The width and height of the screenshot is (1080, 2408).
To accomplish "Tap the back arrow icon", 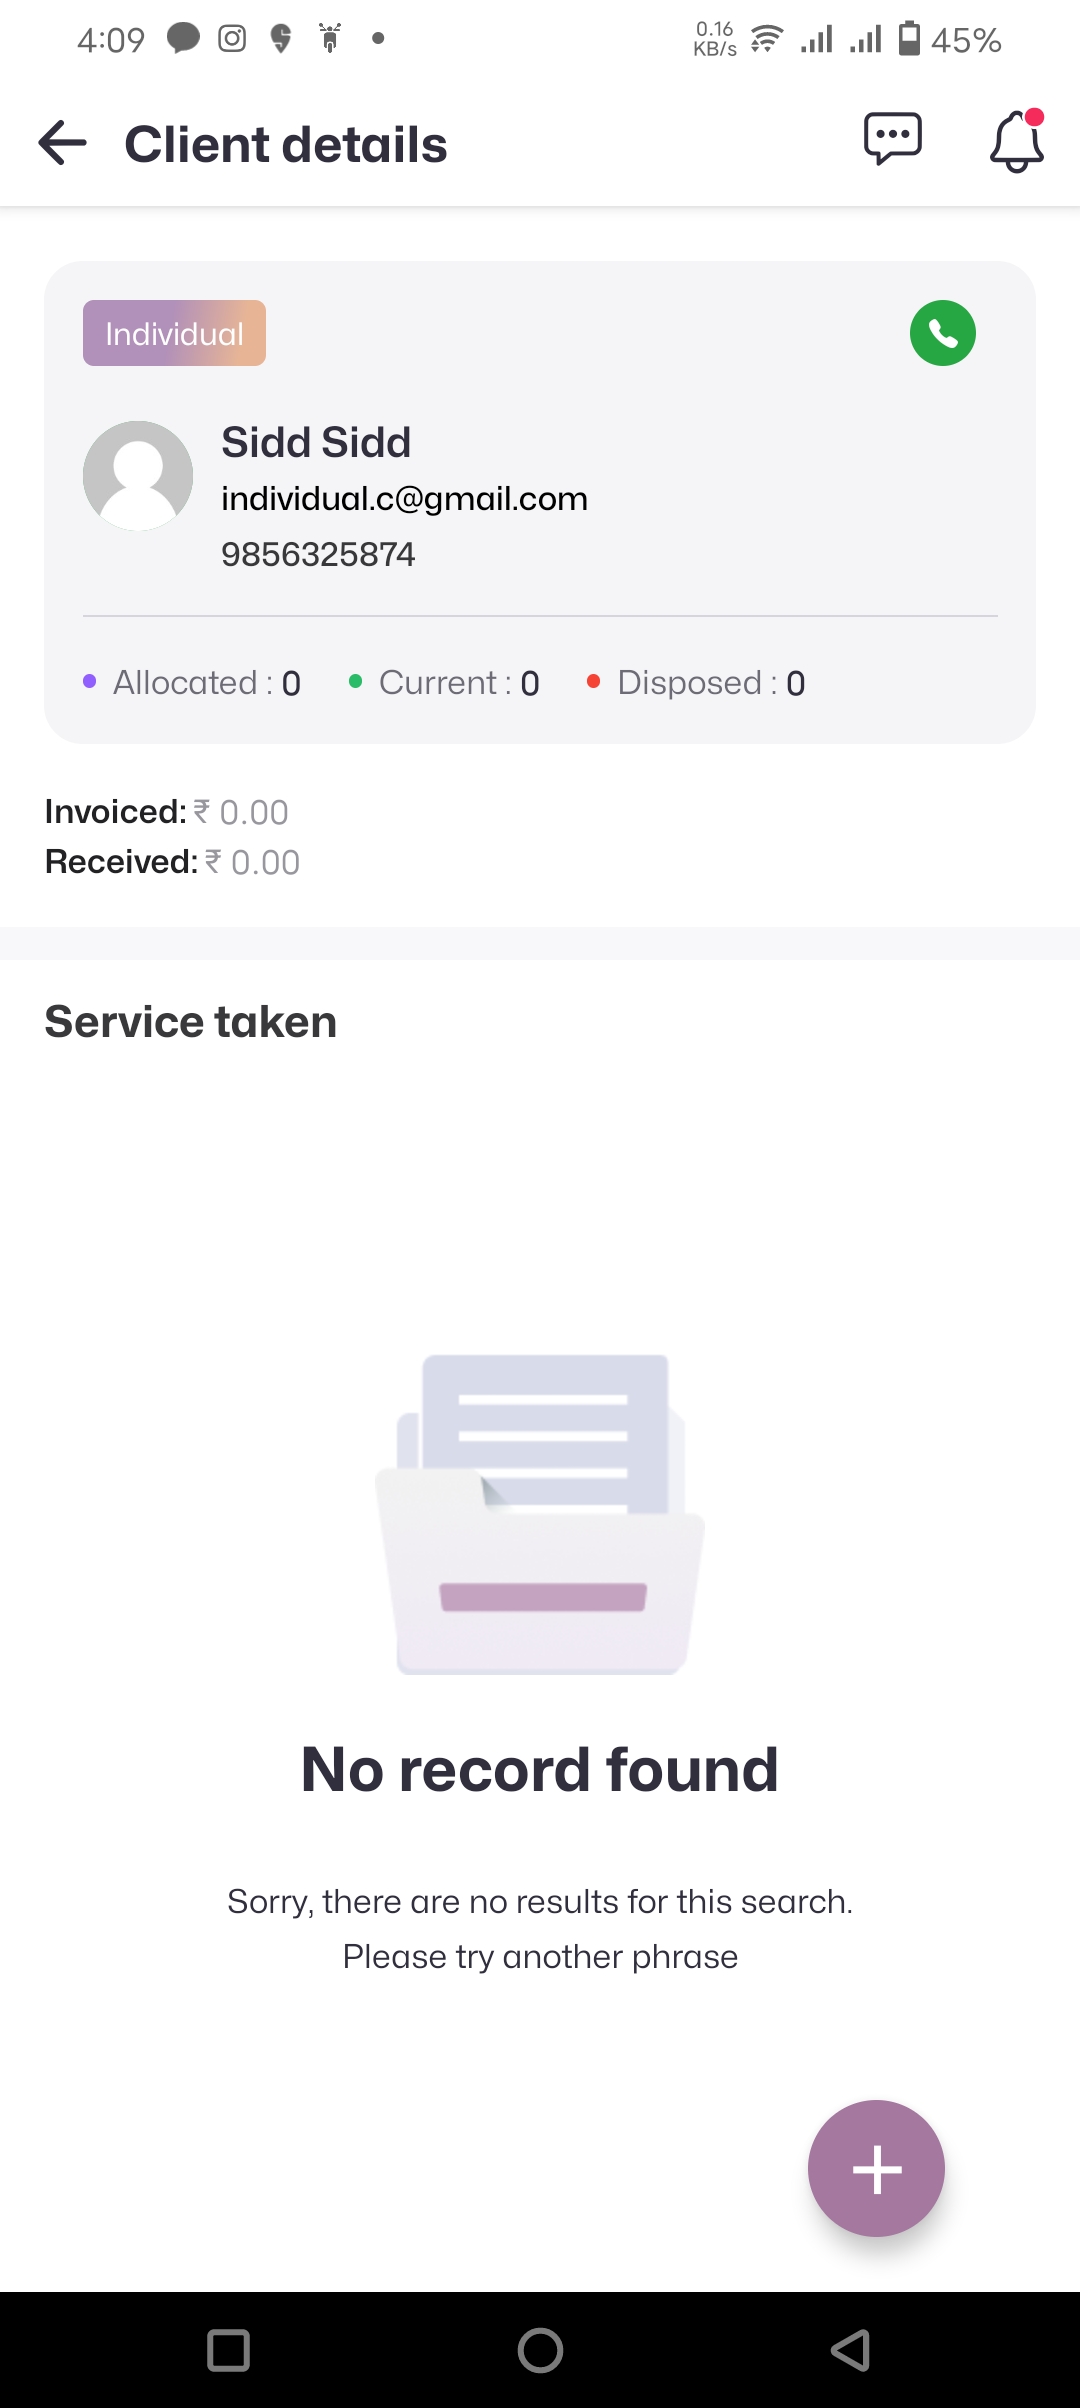I will 62,144.
